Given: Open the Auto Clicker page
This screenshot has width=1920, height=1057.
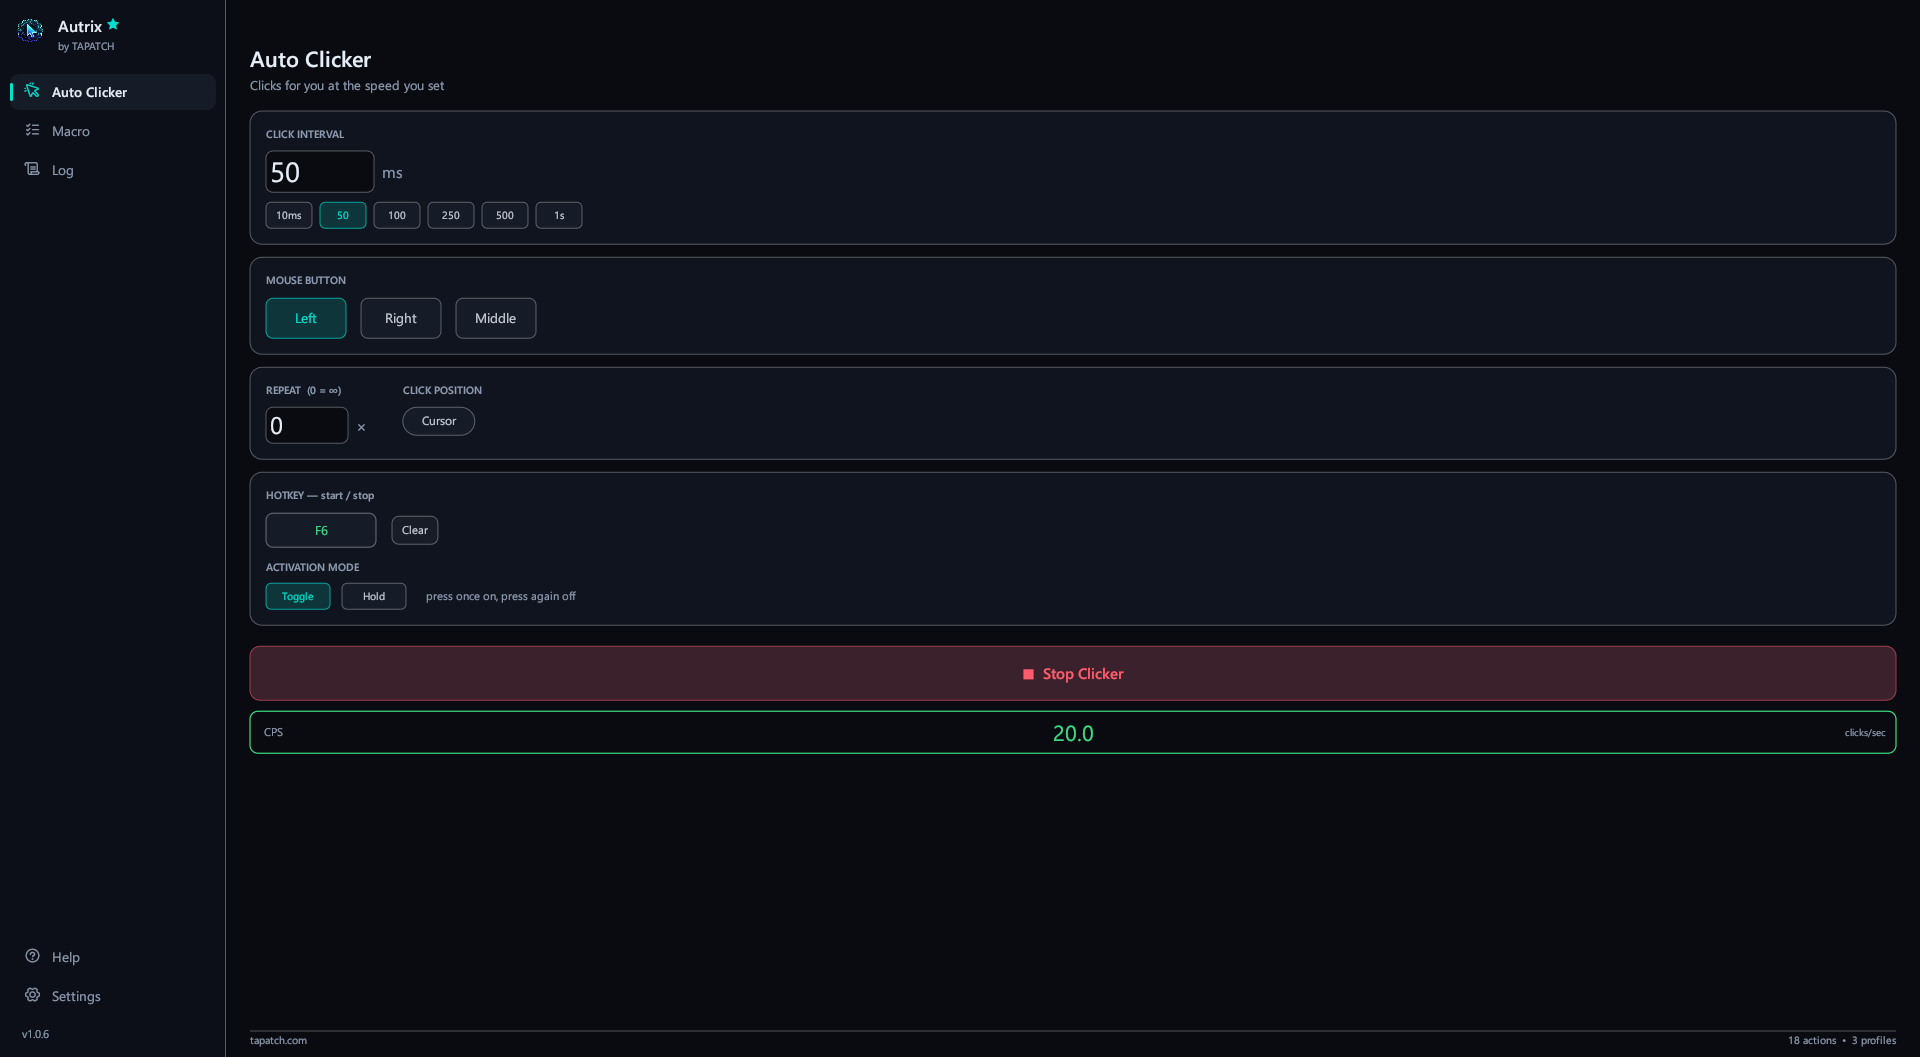Looking at the screenshot, I should coord(113,92).
